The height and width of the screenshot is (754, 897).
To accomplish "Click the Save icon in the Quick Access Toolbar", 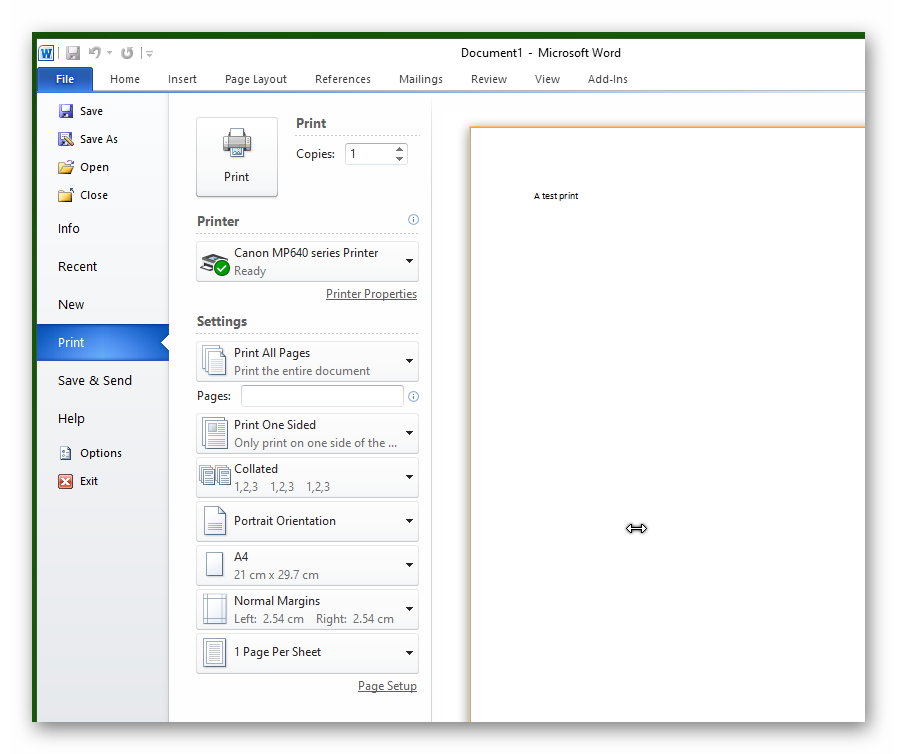I will [72, 53].
